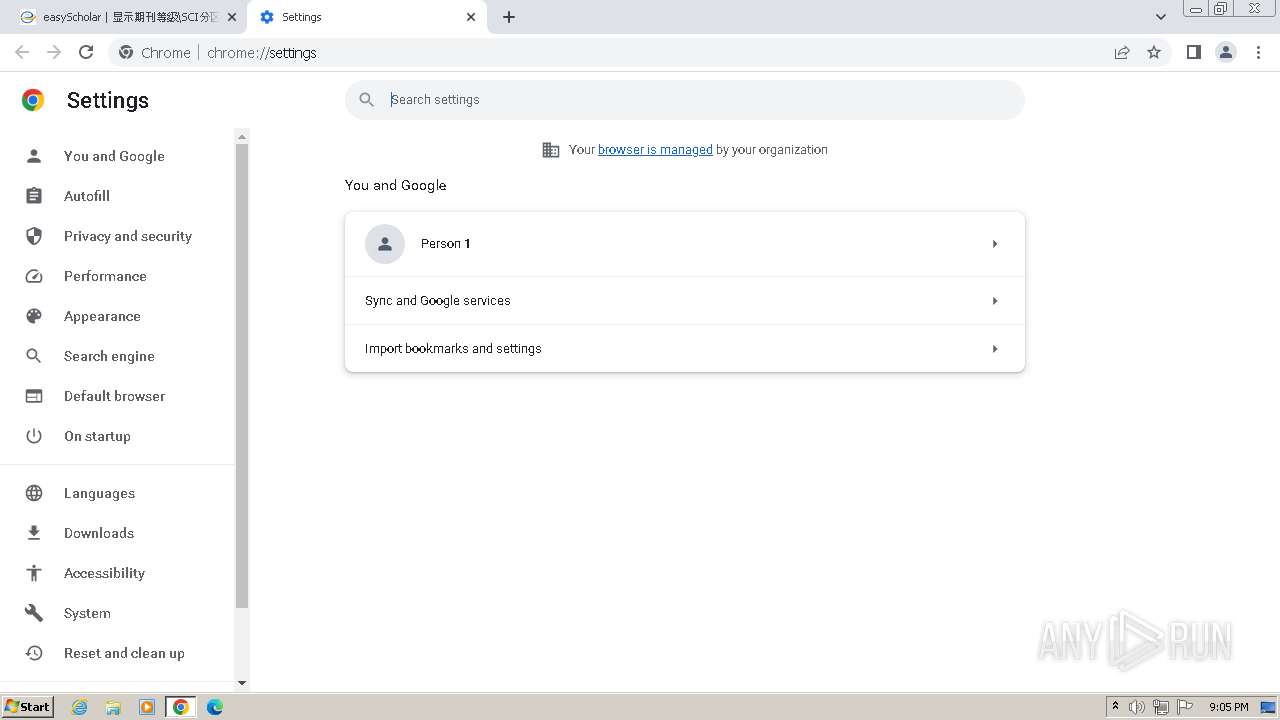Open Chrome's three-dot menu

coord(1259,52)
